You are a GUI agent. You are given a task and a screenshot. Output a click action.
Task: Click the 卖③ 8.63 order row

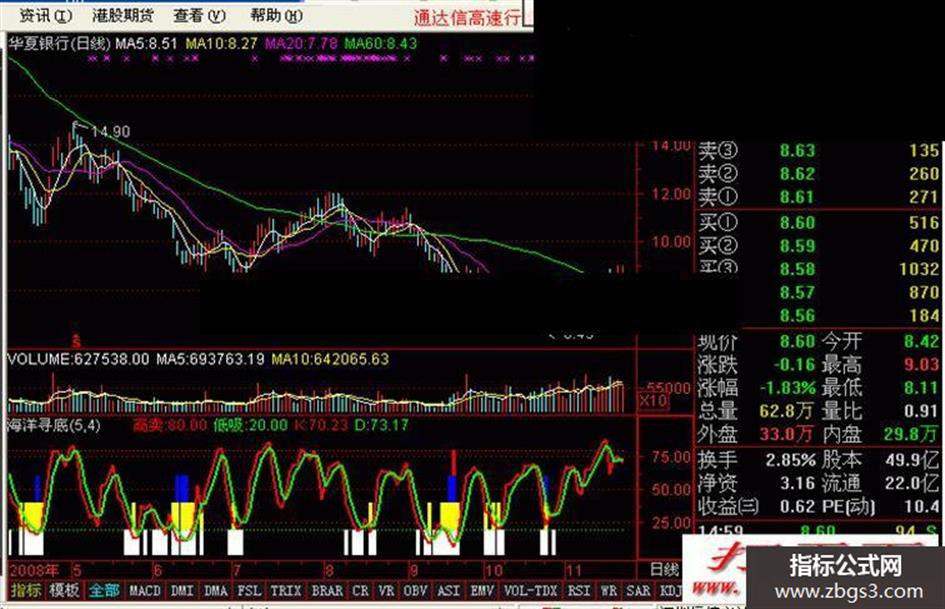[818, 150]
